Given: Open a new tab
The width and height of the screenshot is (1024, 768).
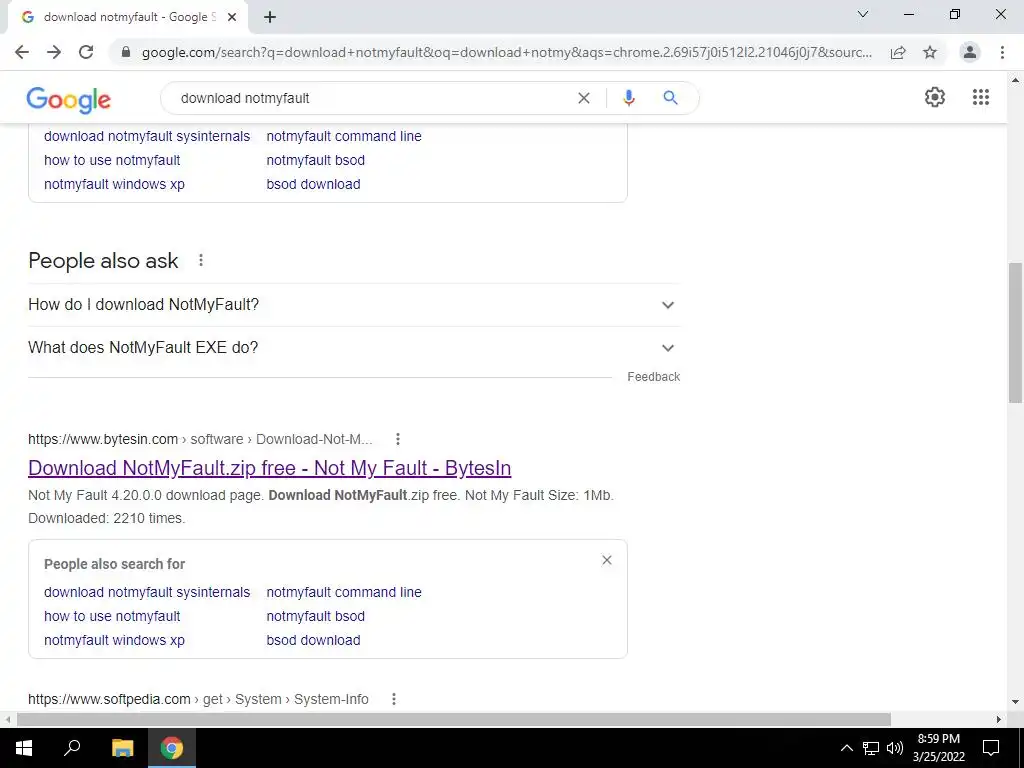Looking at the screenshot, I should coord(270,17).
